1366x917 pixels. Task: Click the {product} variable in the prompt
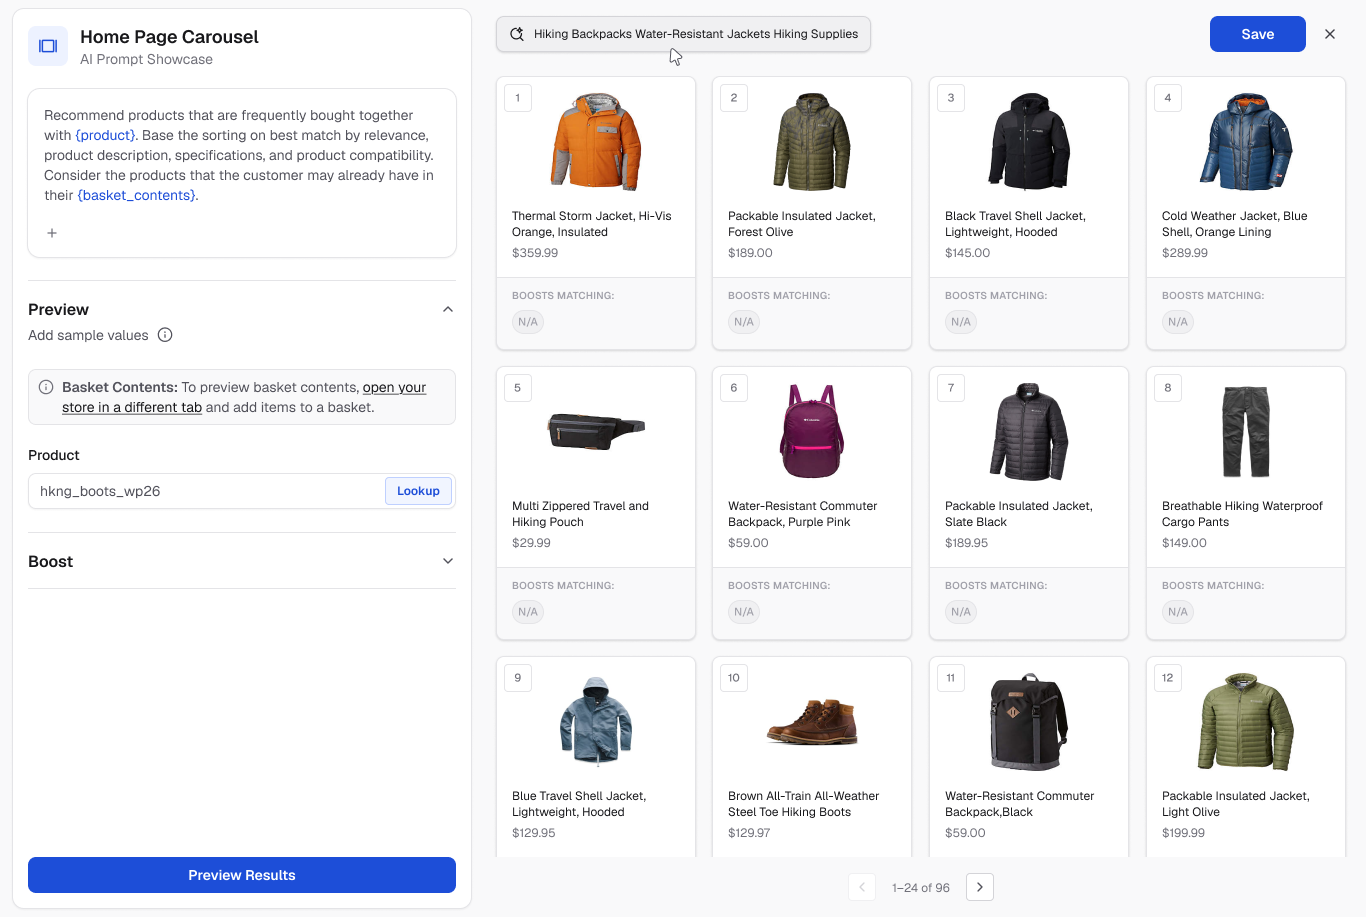(105, 135)
